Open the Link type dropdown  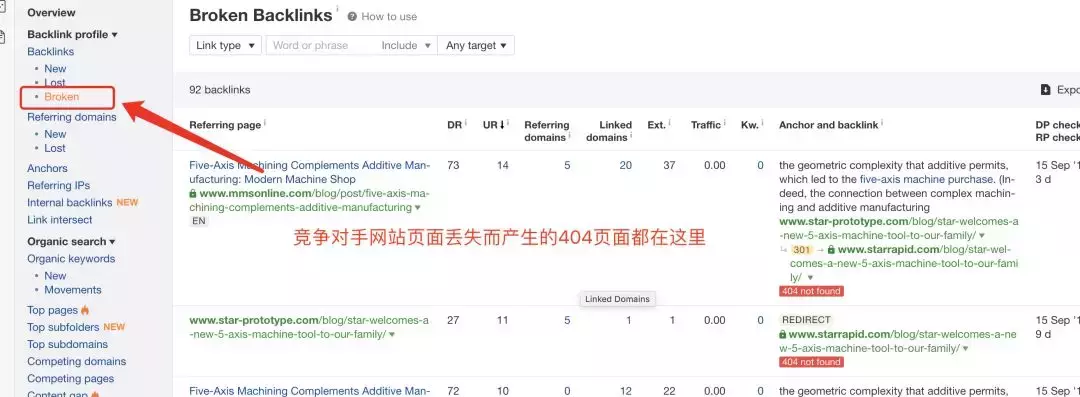tap(225, 45)
